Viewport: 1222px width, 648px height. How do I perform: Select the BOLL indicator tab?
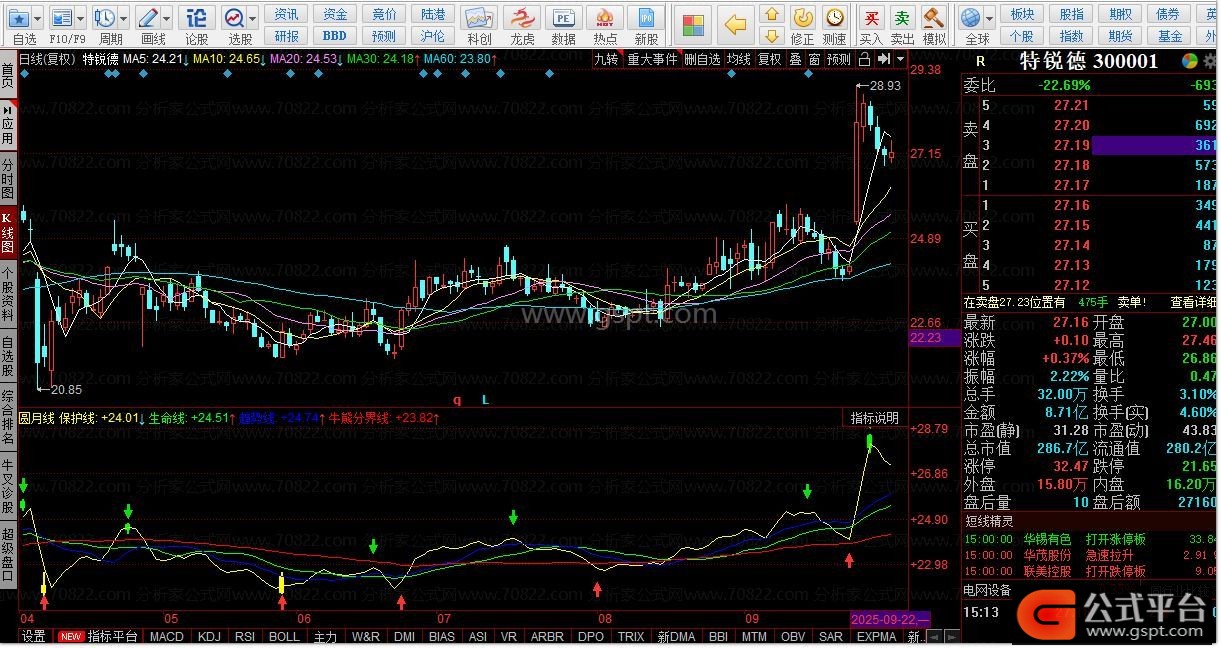click(x=284, y=636)
